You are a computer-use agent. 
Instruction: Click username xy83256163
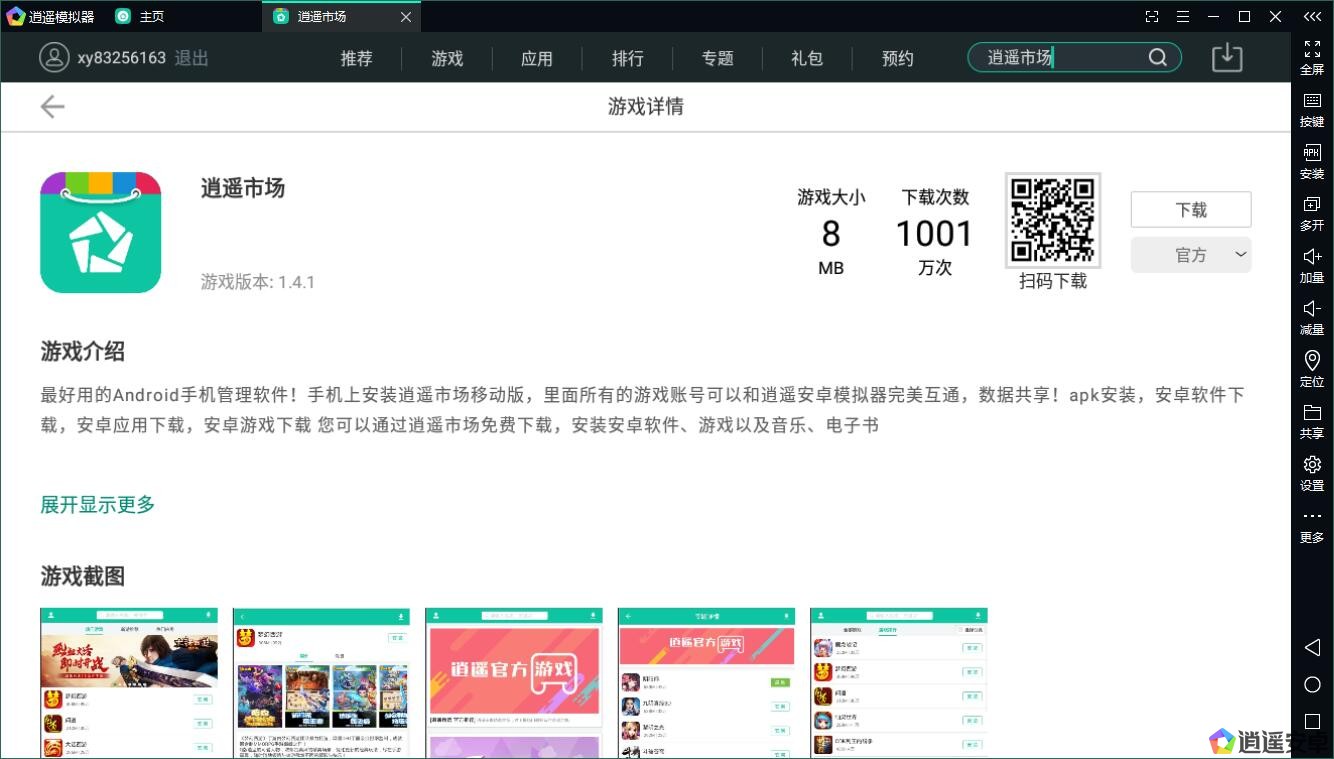pyautogui.click(x=121, y=58)
